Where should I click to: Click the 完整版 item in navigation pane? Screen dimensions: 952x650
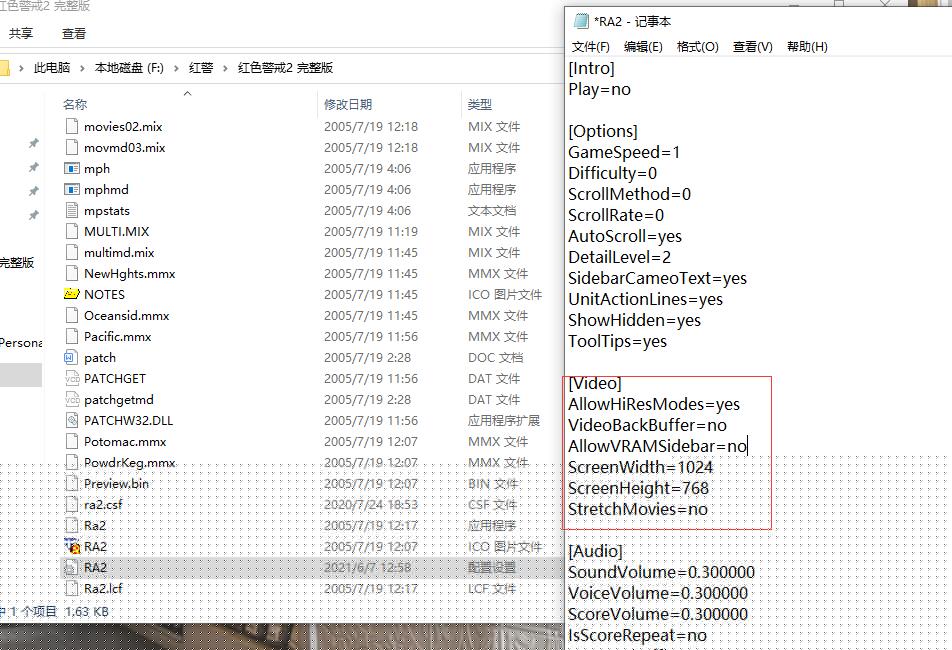[x=17, y=262]
